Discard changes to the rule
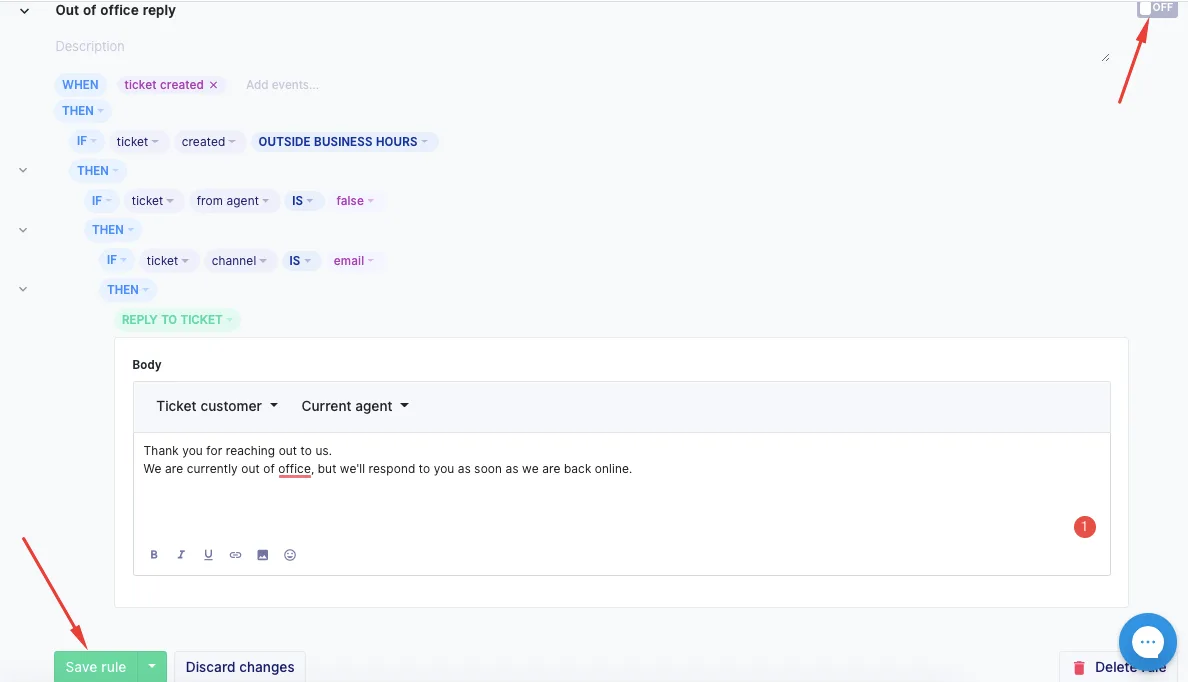The image size is (1188, 682). (x=240, y=667)
